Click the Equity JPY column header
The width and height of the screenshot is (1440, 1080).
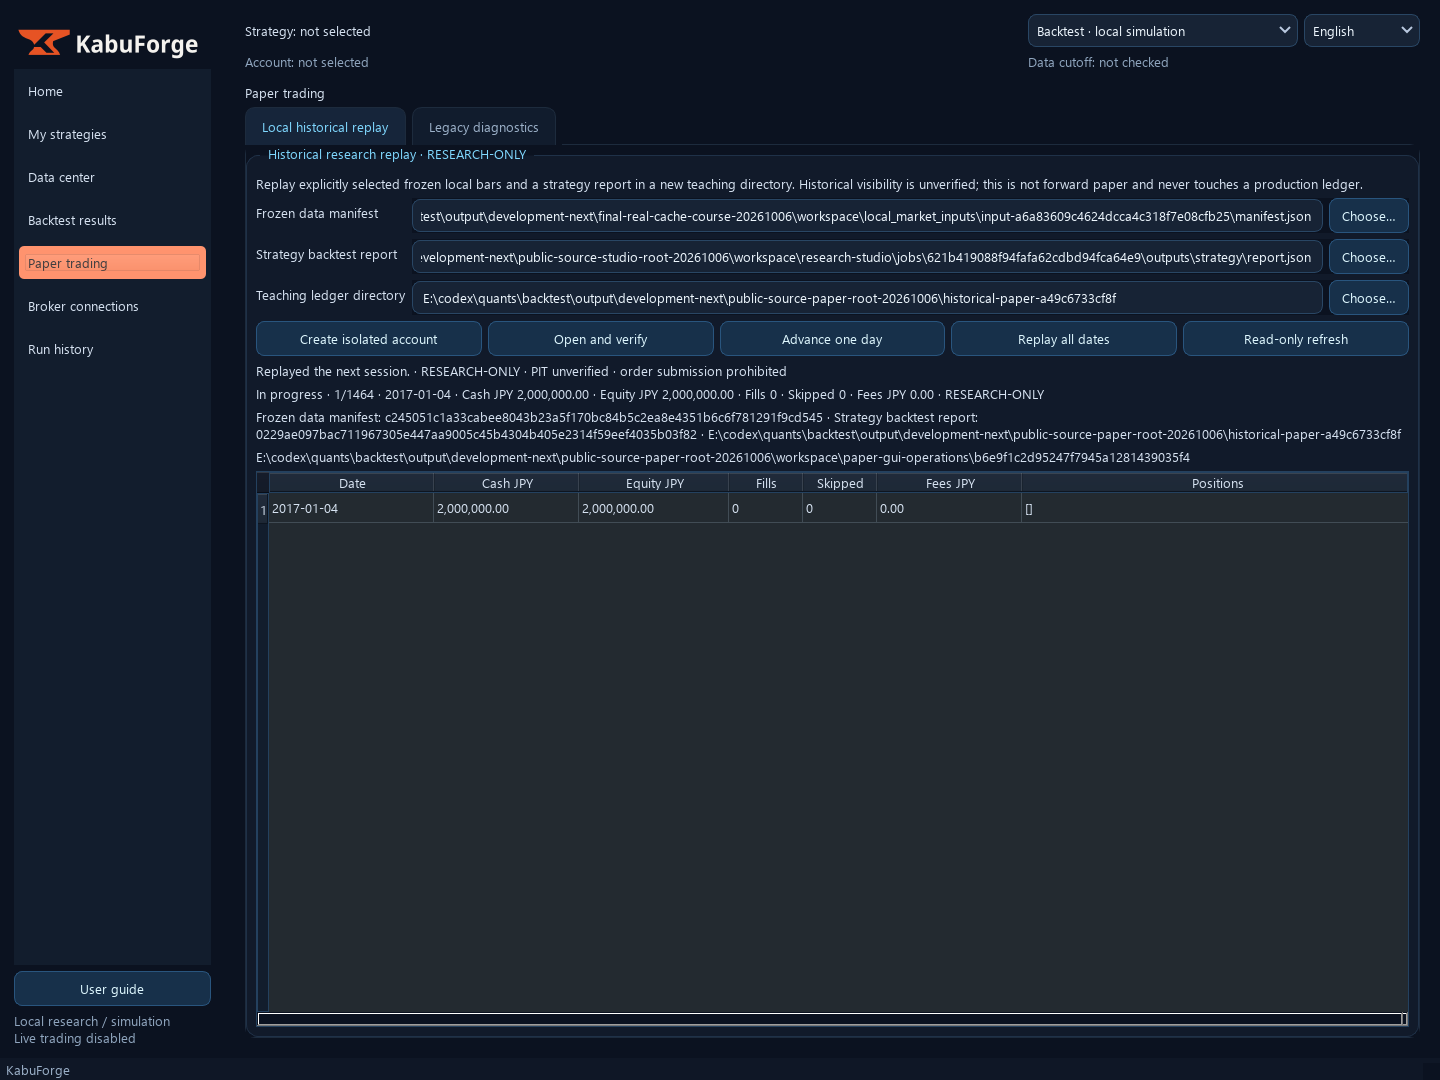[x=655, y=483]
